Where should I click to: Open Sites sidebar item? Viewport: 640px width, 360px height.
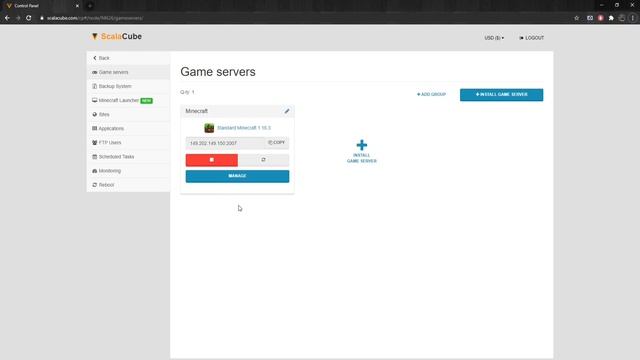(128, 114)
